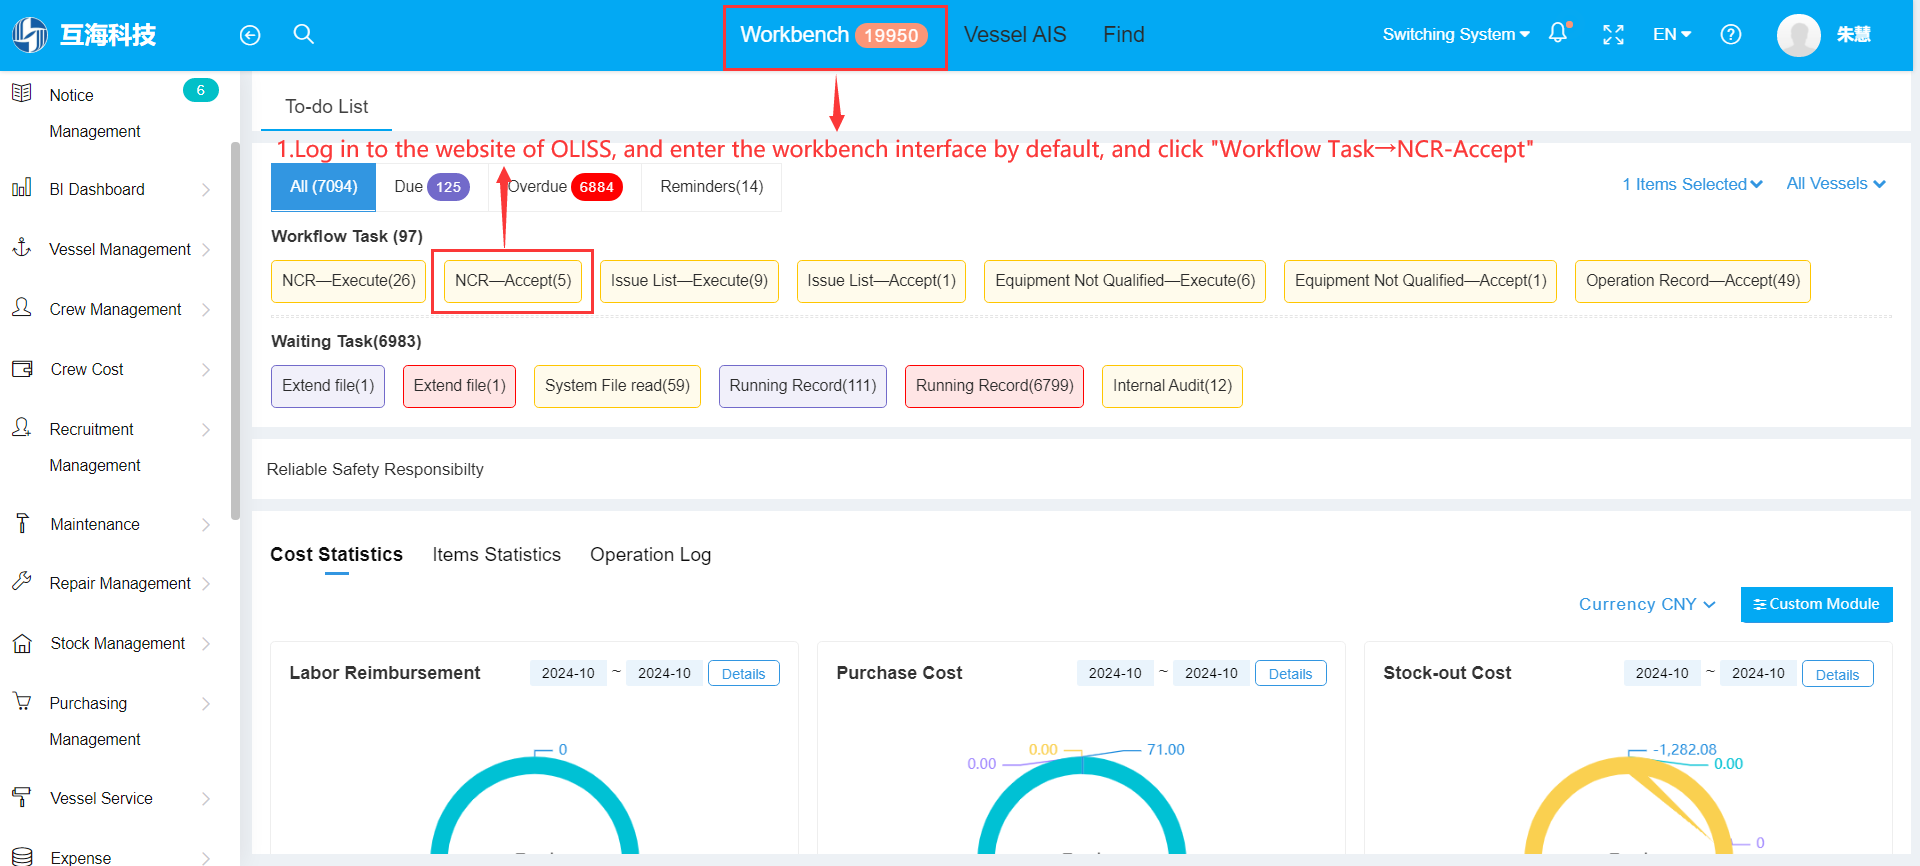Open Issue List—Accept(1) task
The width and height of the screenshot is (1920, 866).
click(x=882, y=281)
